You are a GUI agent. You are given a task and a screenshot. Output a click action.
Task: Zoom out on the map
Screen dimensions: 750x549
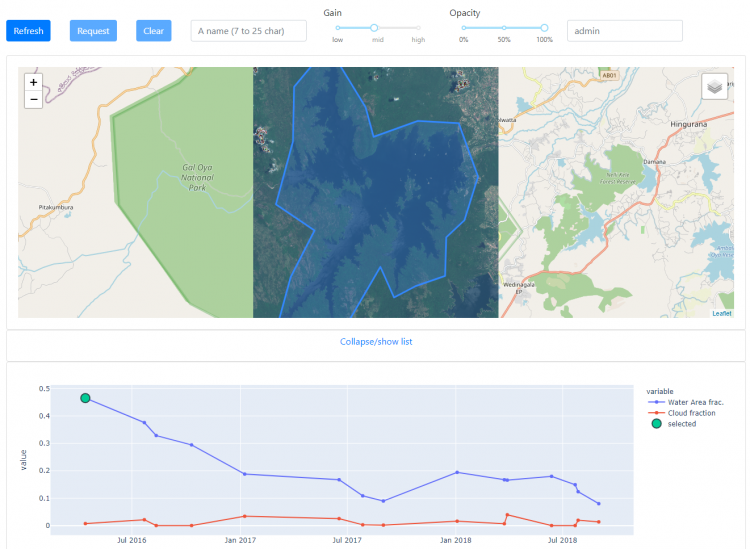pyautogui.click(x=33, y=99)
